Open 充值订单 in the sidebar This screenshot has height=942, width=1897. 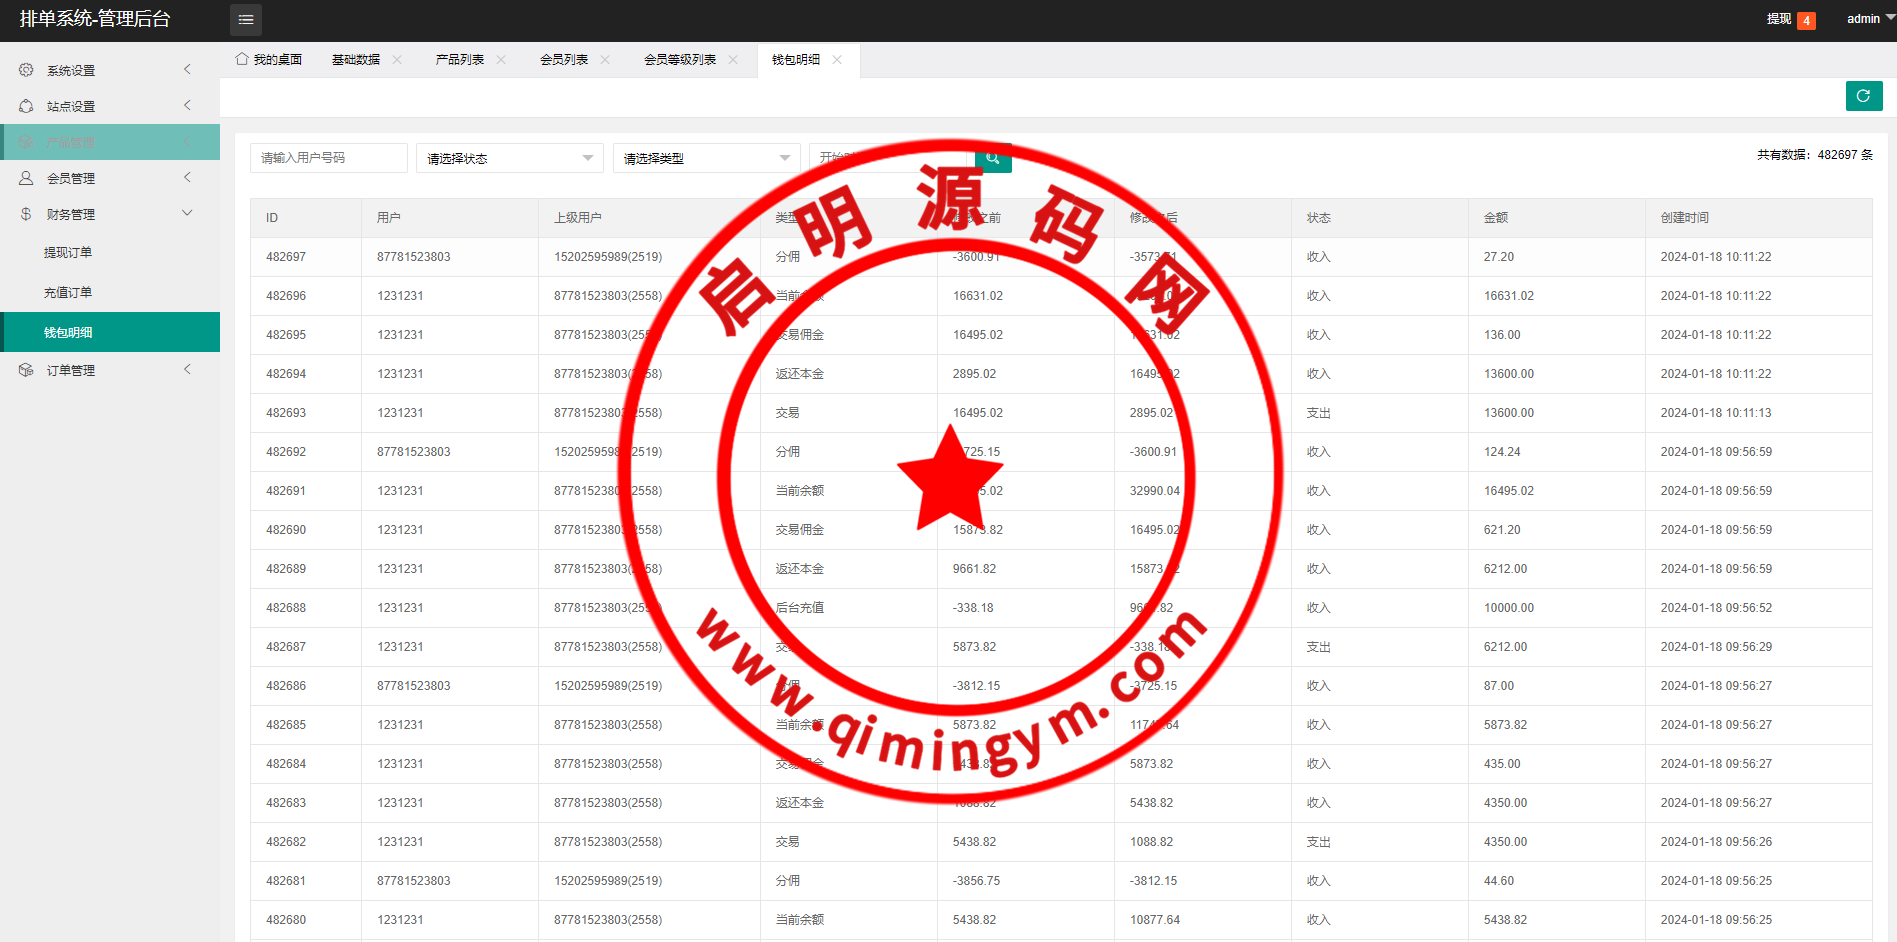68,293
